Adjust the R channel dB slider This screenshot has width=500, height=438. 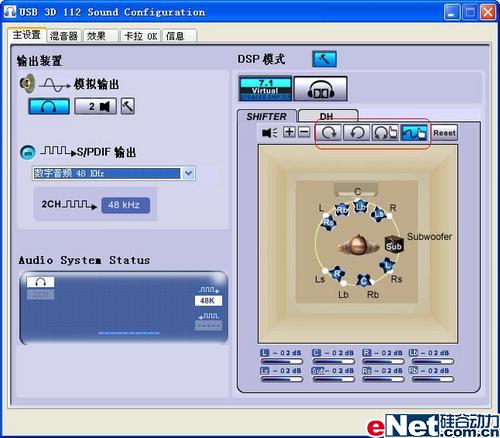[383, 361]
